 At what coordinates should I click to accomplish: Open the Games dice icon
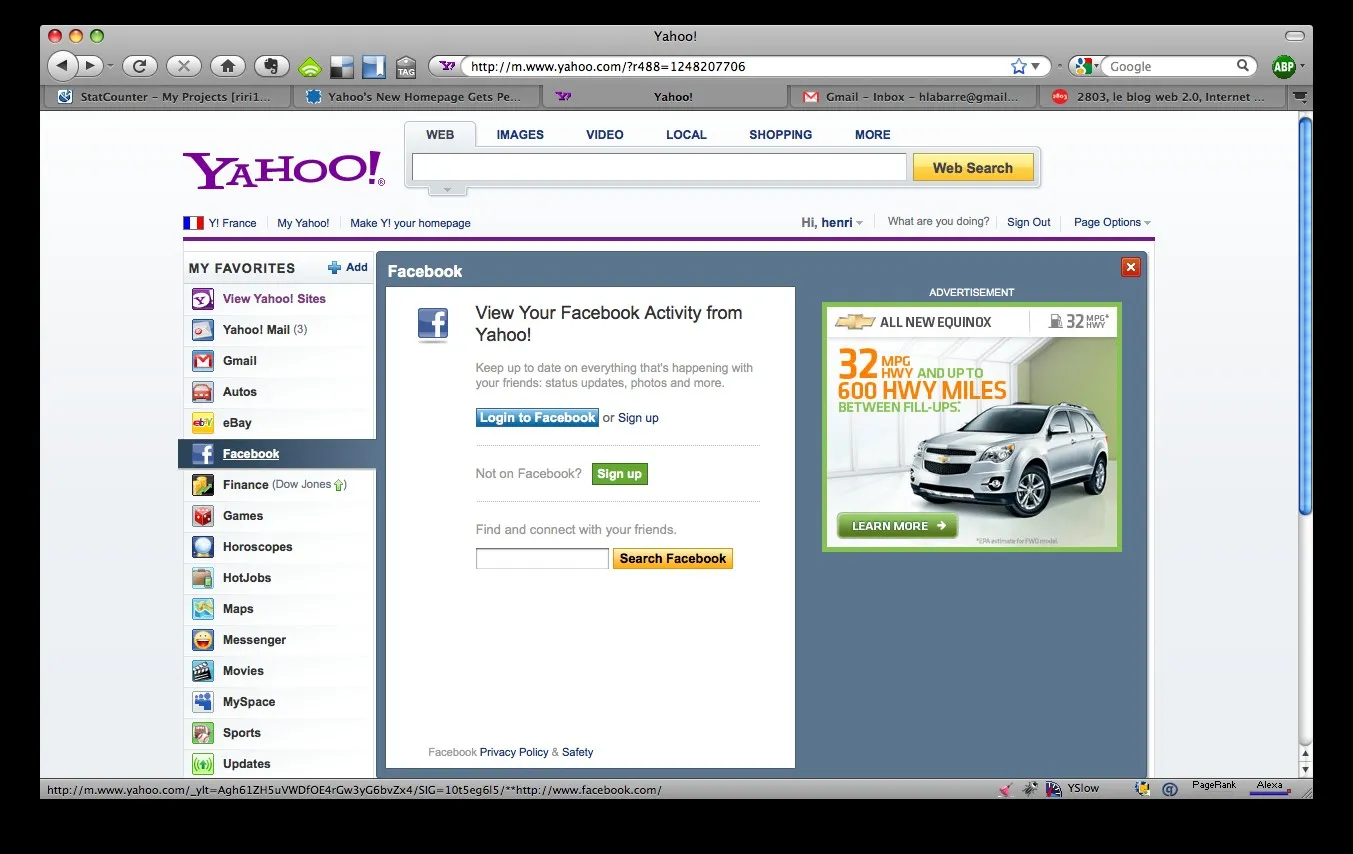click(x=203, y=516)
